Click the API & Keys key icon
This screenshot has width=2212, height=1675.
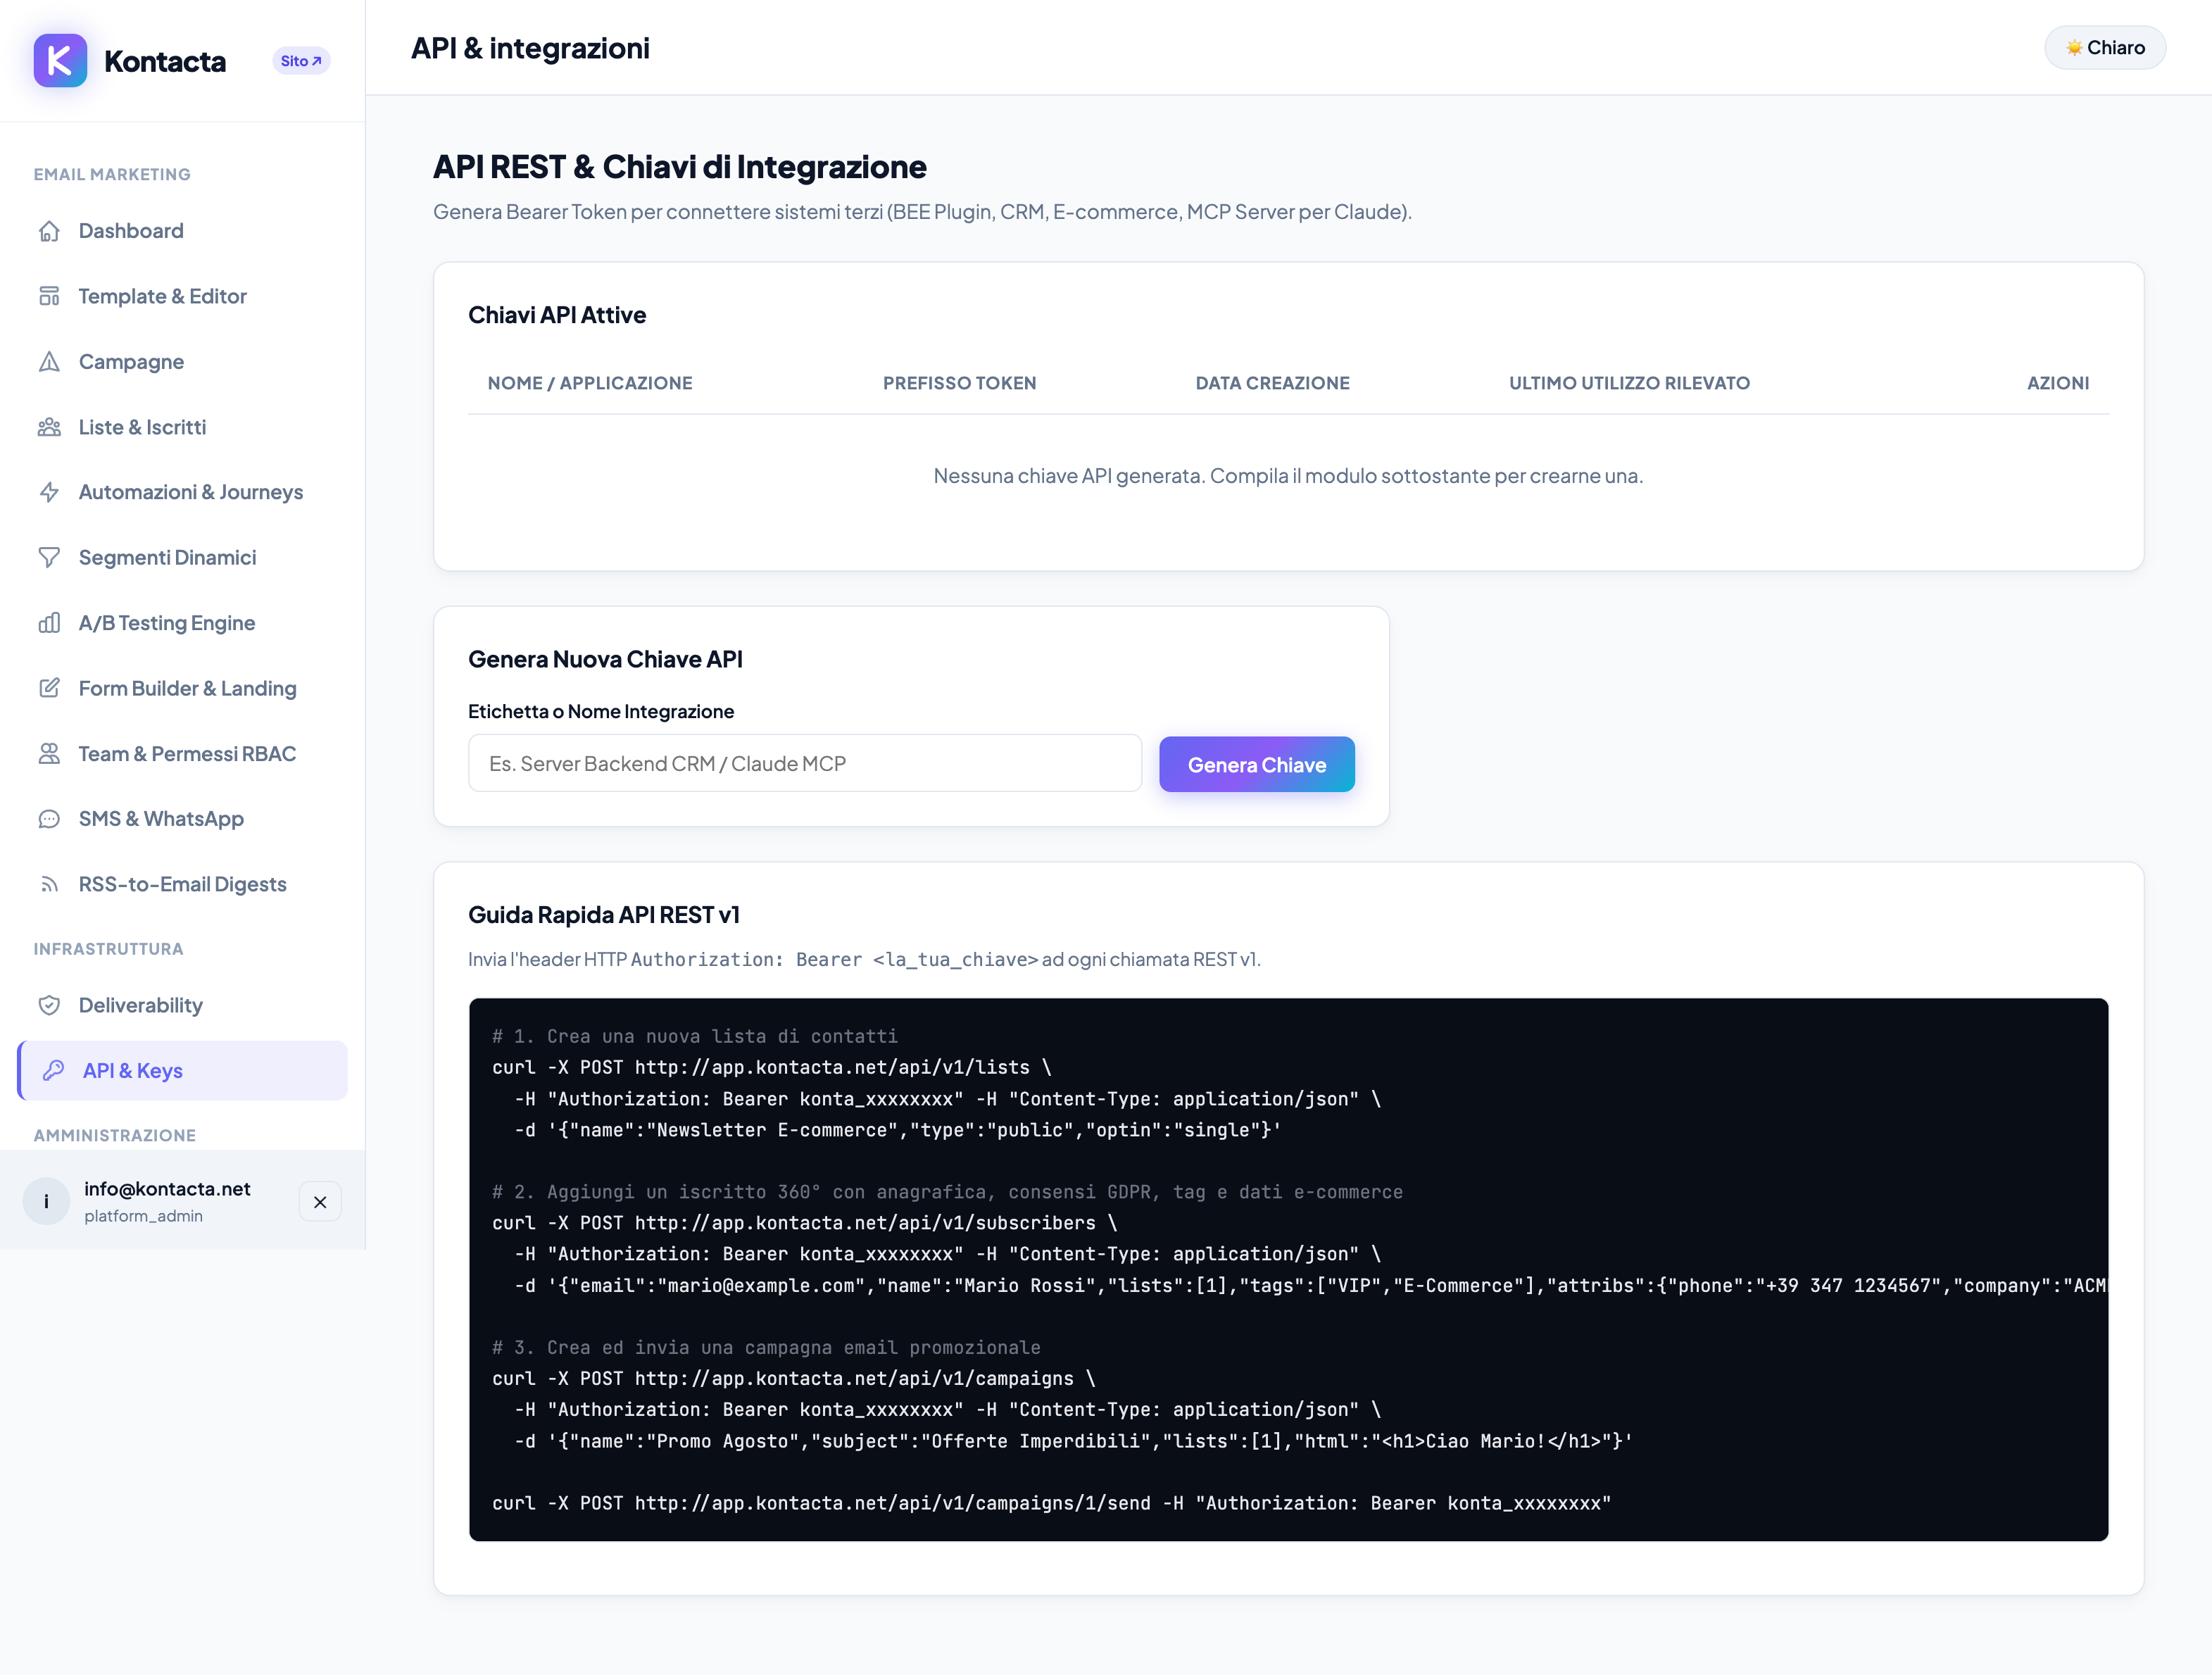coord(53,1070)
